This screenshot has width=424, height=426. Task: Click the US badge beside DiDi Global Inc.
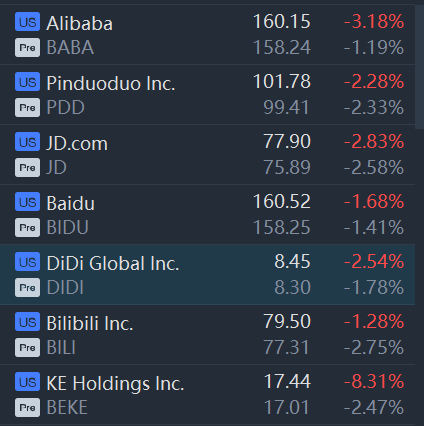coord(27,262)
